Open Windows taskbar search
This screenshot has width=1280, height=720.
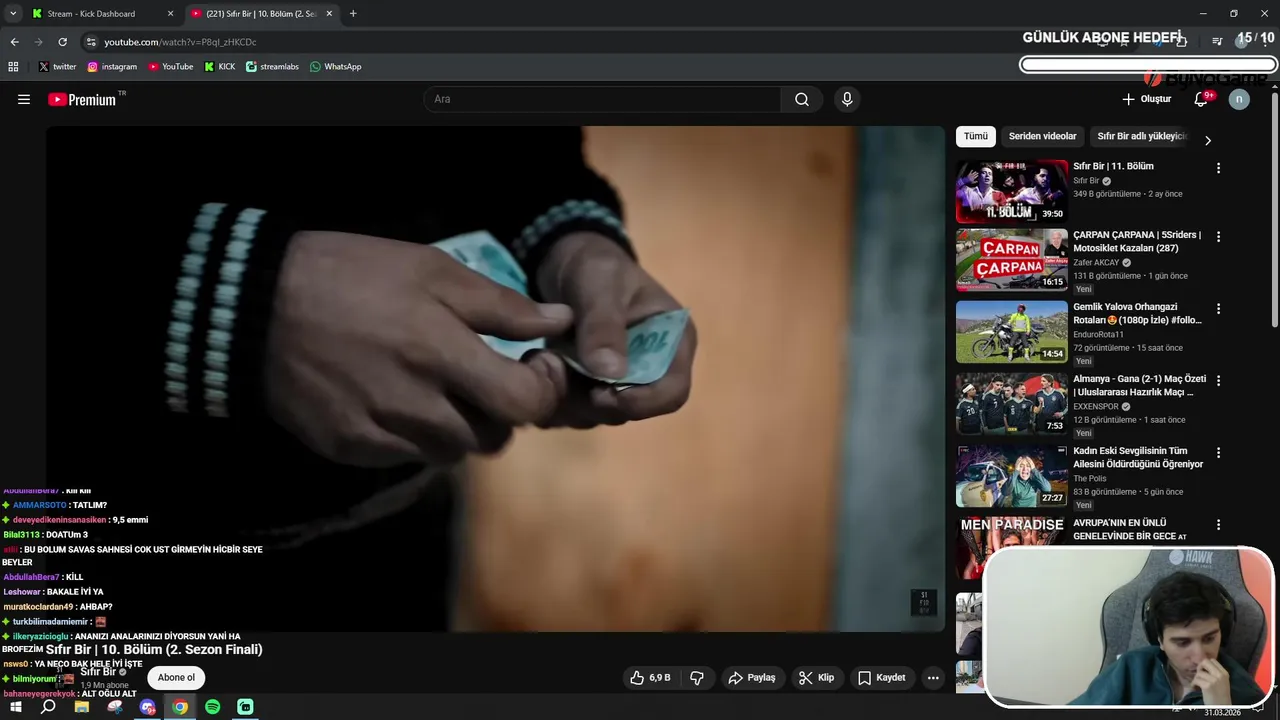pos(48,707)
